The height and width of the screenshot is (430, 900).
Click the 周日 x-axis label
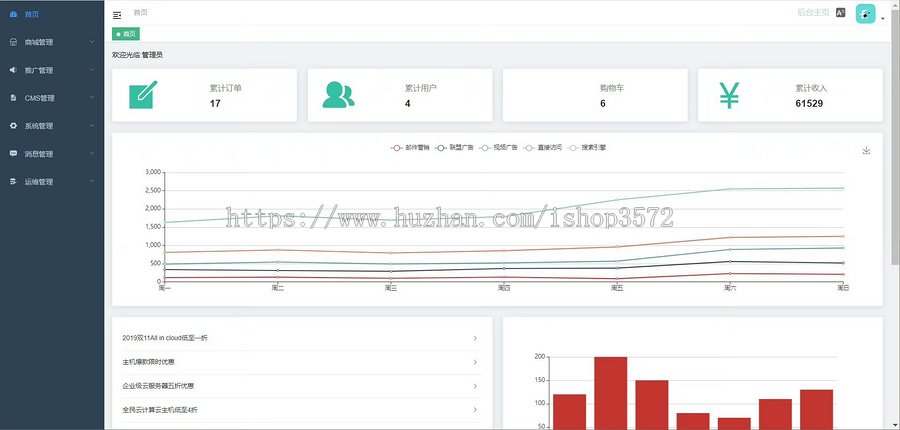point(843,289)
